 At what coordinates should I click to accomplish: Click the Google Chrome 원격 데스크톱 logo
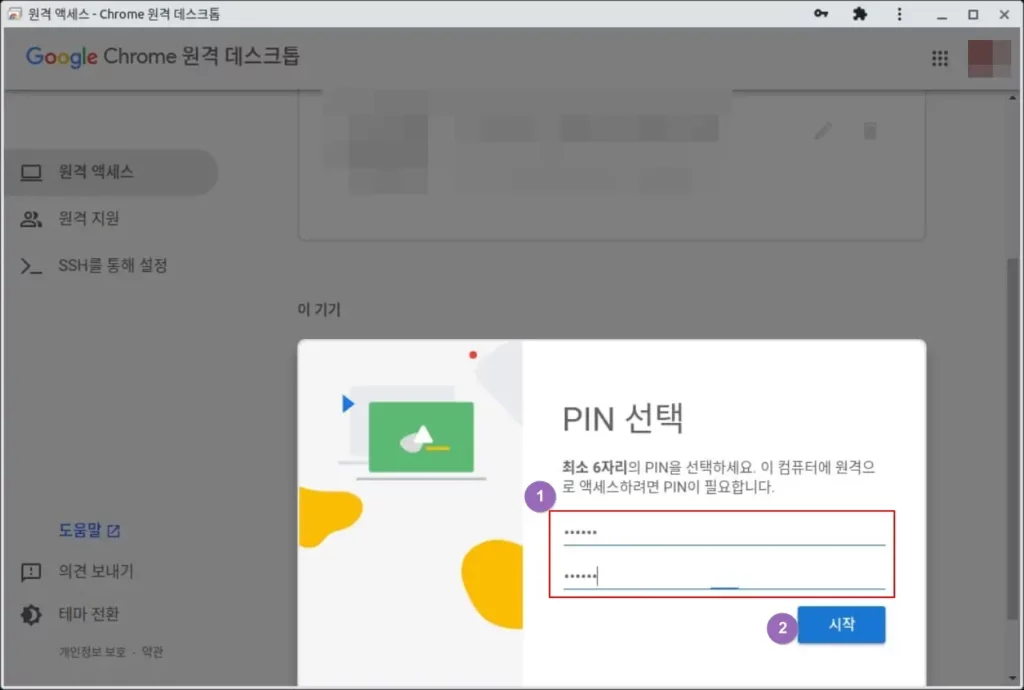pos(163,56)
